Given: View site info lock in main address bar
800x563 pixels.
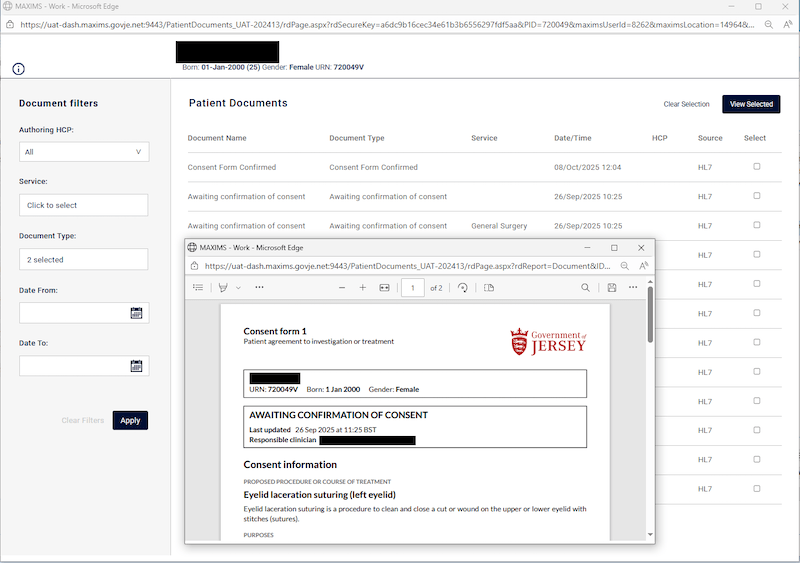Looking at the screenshot, I should (x=10, y=25).
